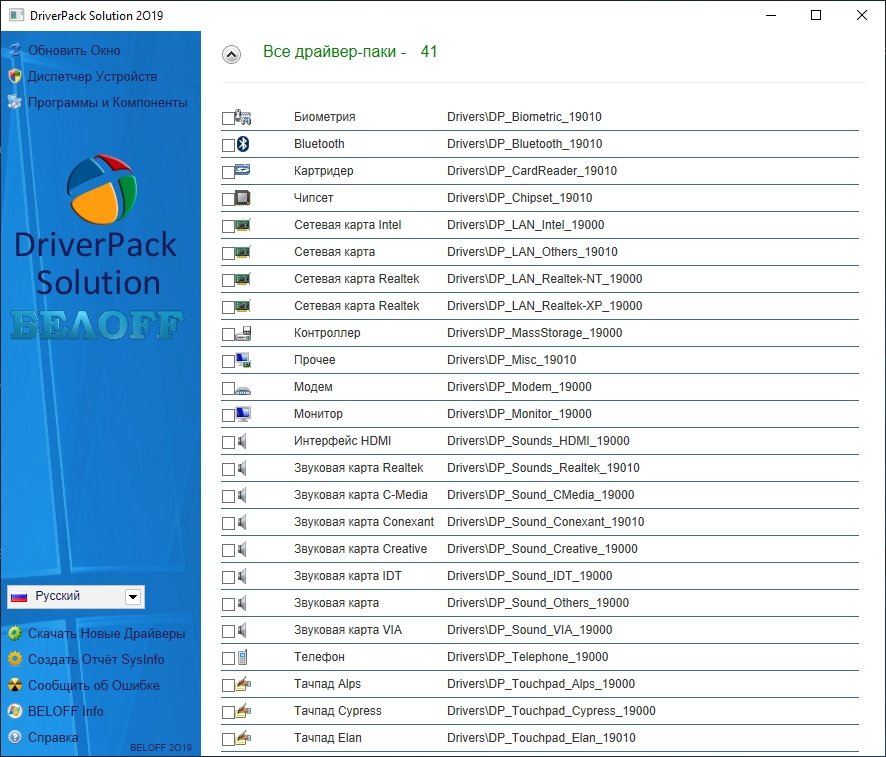Viewport: 886px width, 757px height.
Task: Click the speaker icon for Звуковая карта IDT
Action: (x=242, y=576)
